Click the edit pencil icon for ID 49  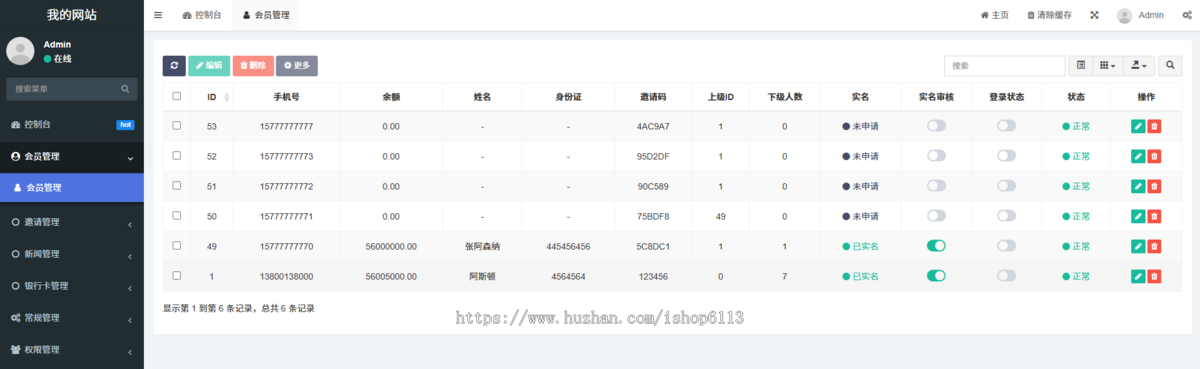[x=1138, y=246]
